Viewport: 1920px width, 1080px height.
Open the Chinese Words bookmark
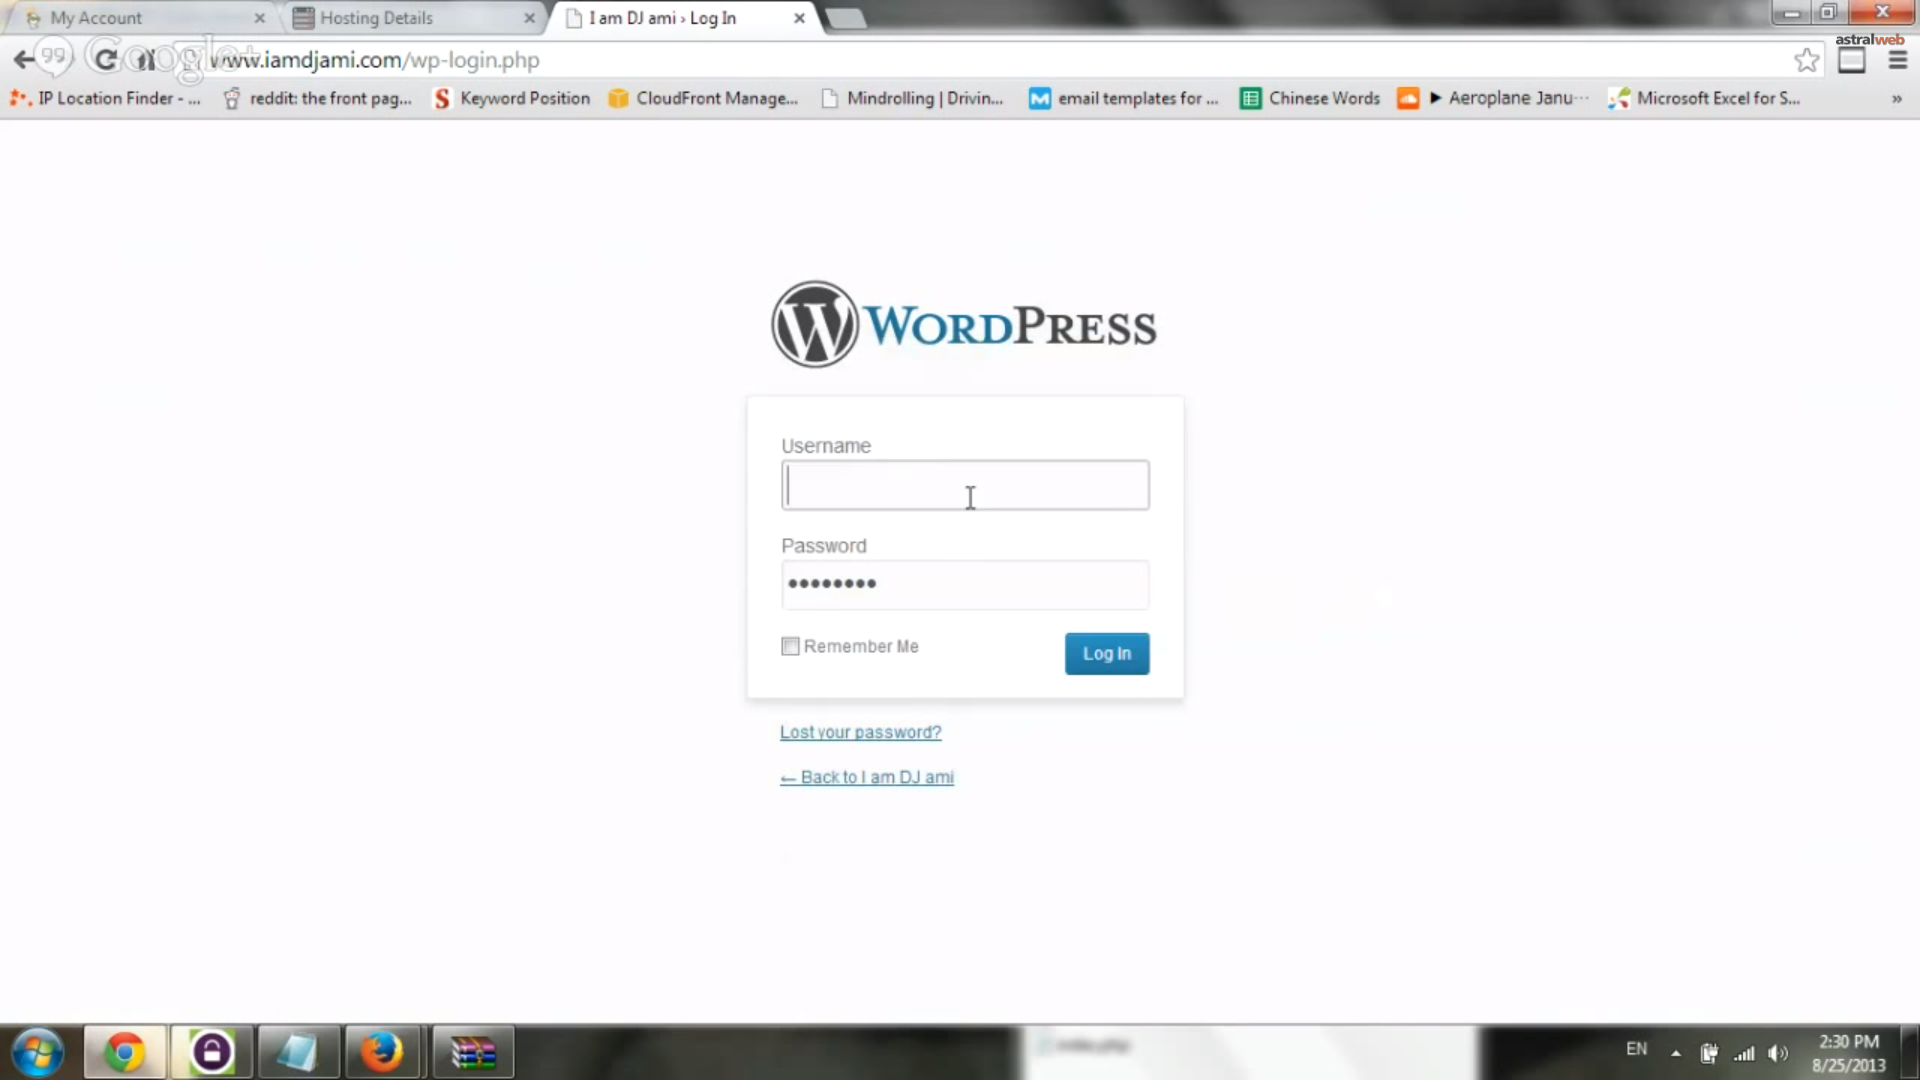coord(1310,98)
